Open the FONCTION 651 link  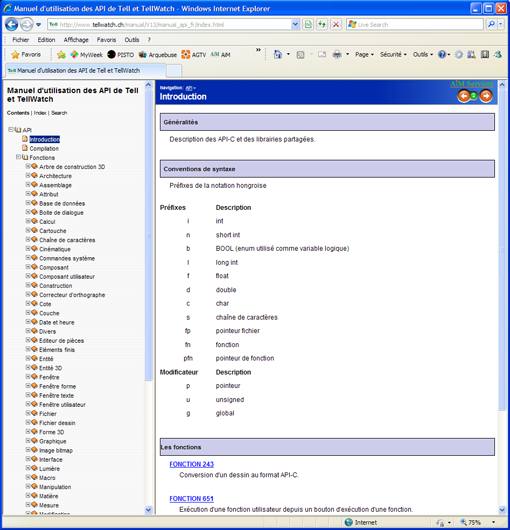(191, 499)
